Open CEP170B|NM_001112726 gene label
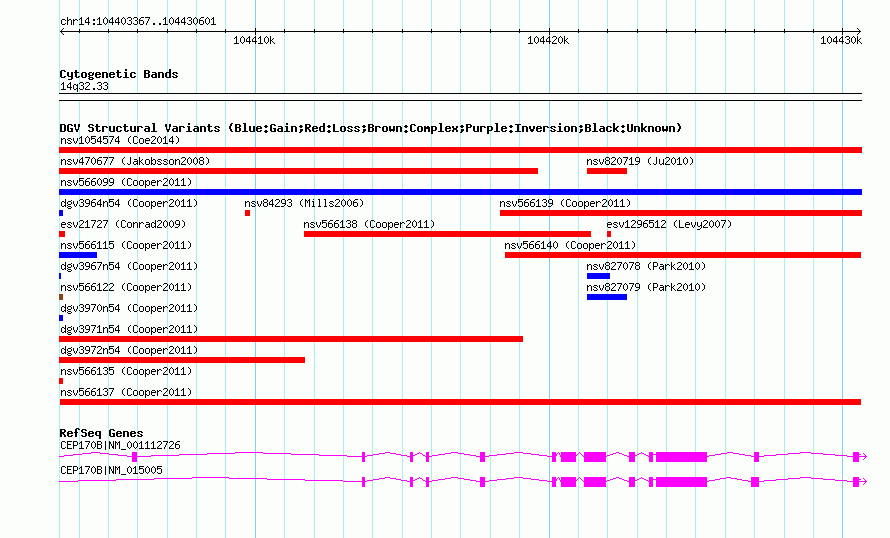Screen dimensions: 890x538 [120, 445]
